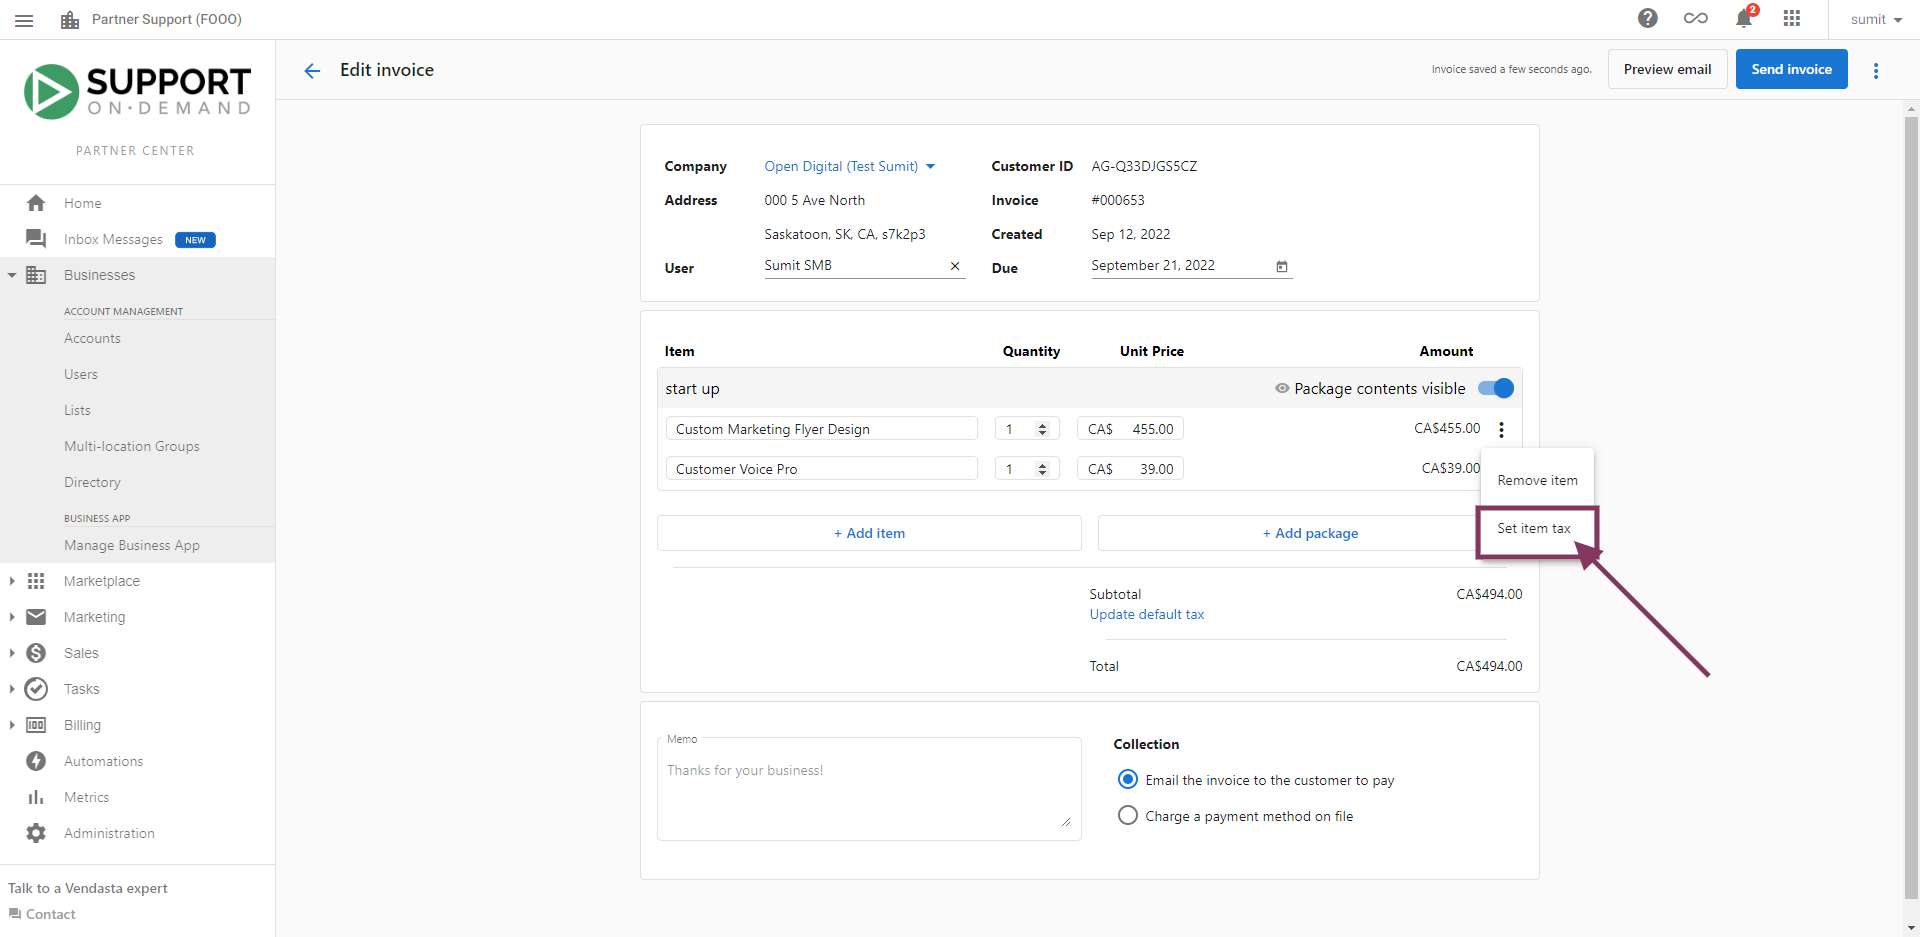The image size is (1920, 937).
Task: Click the Automations lightning icon
Action: (36, 761)
